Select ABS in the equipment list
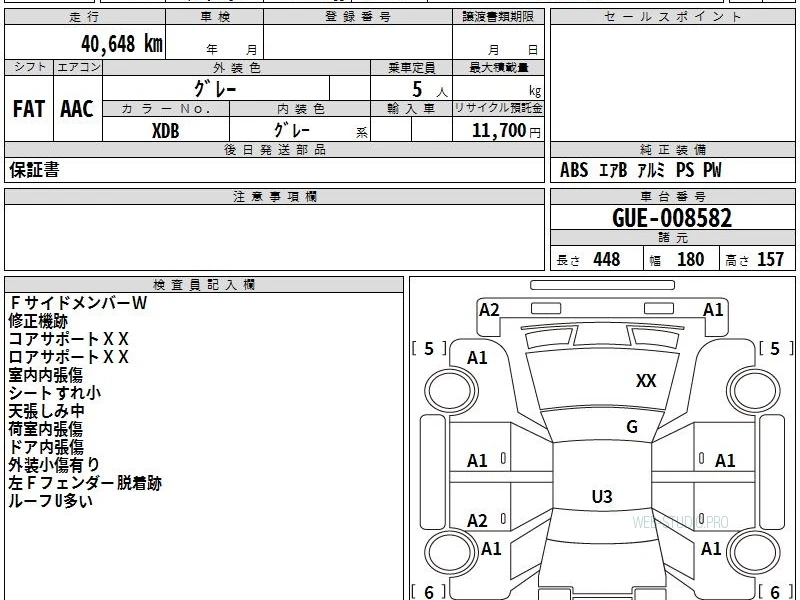 point(574,170)
